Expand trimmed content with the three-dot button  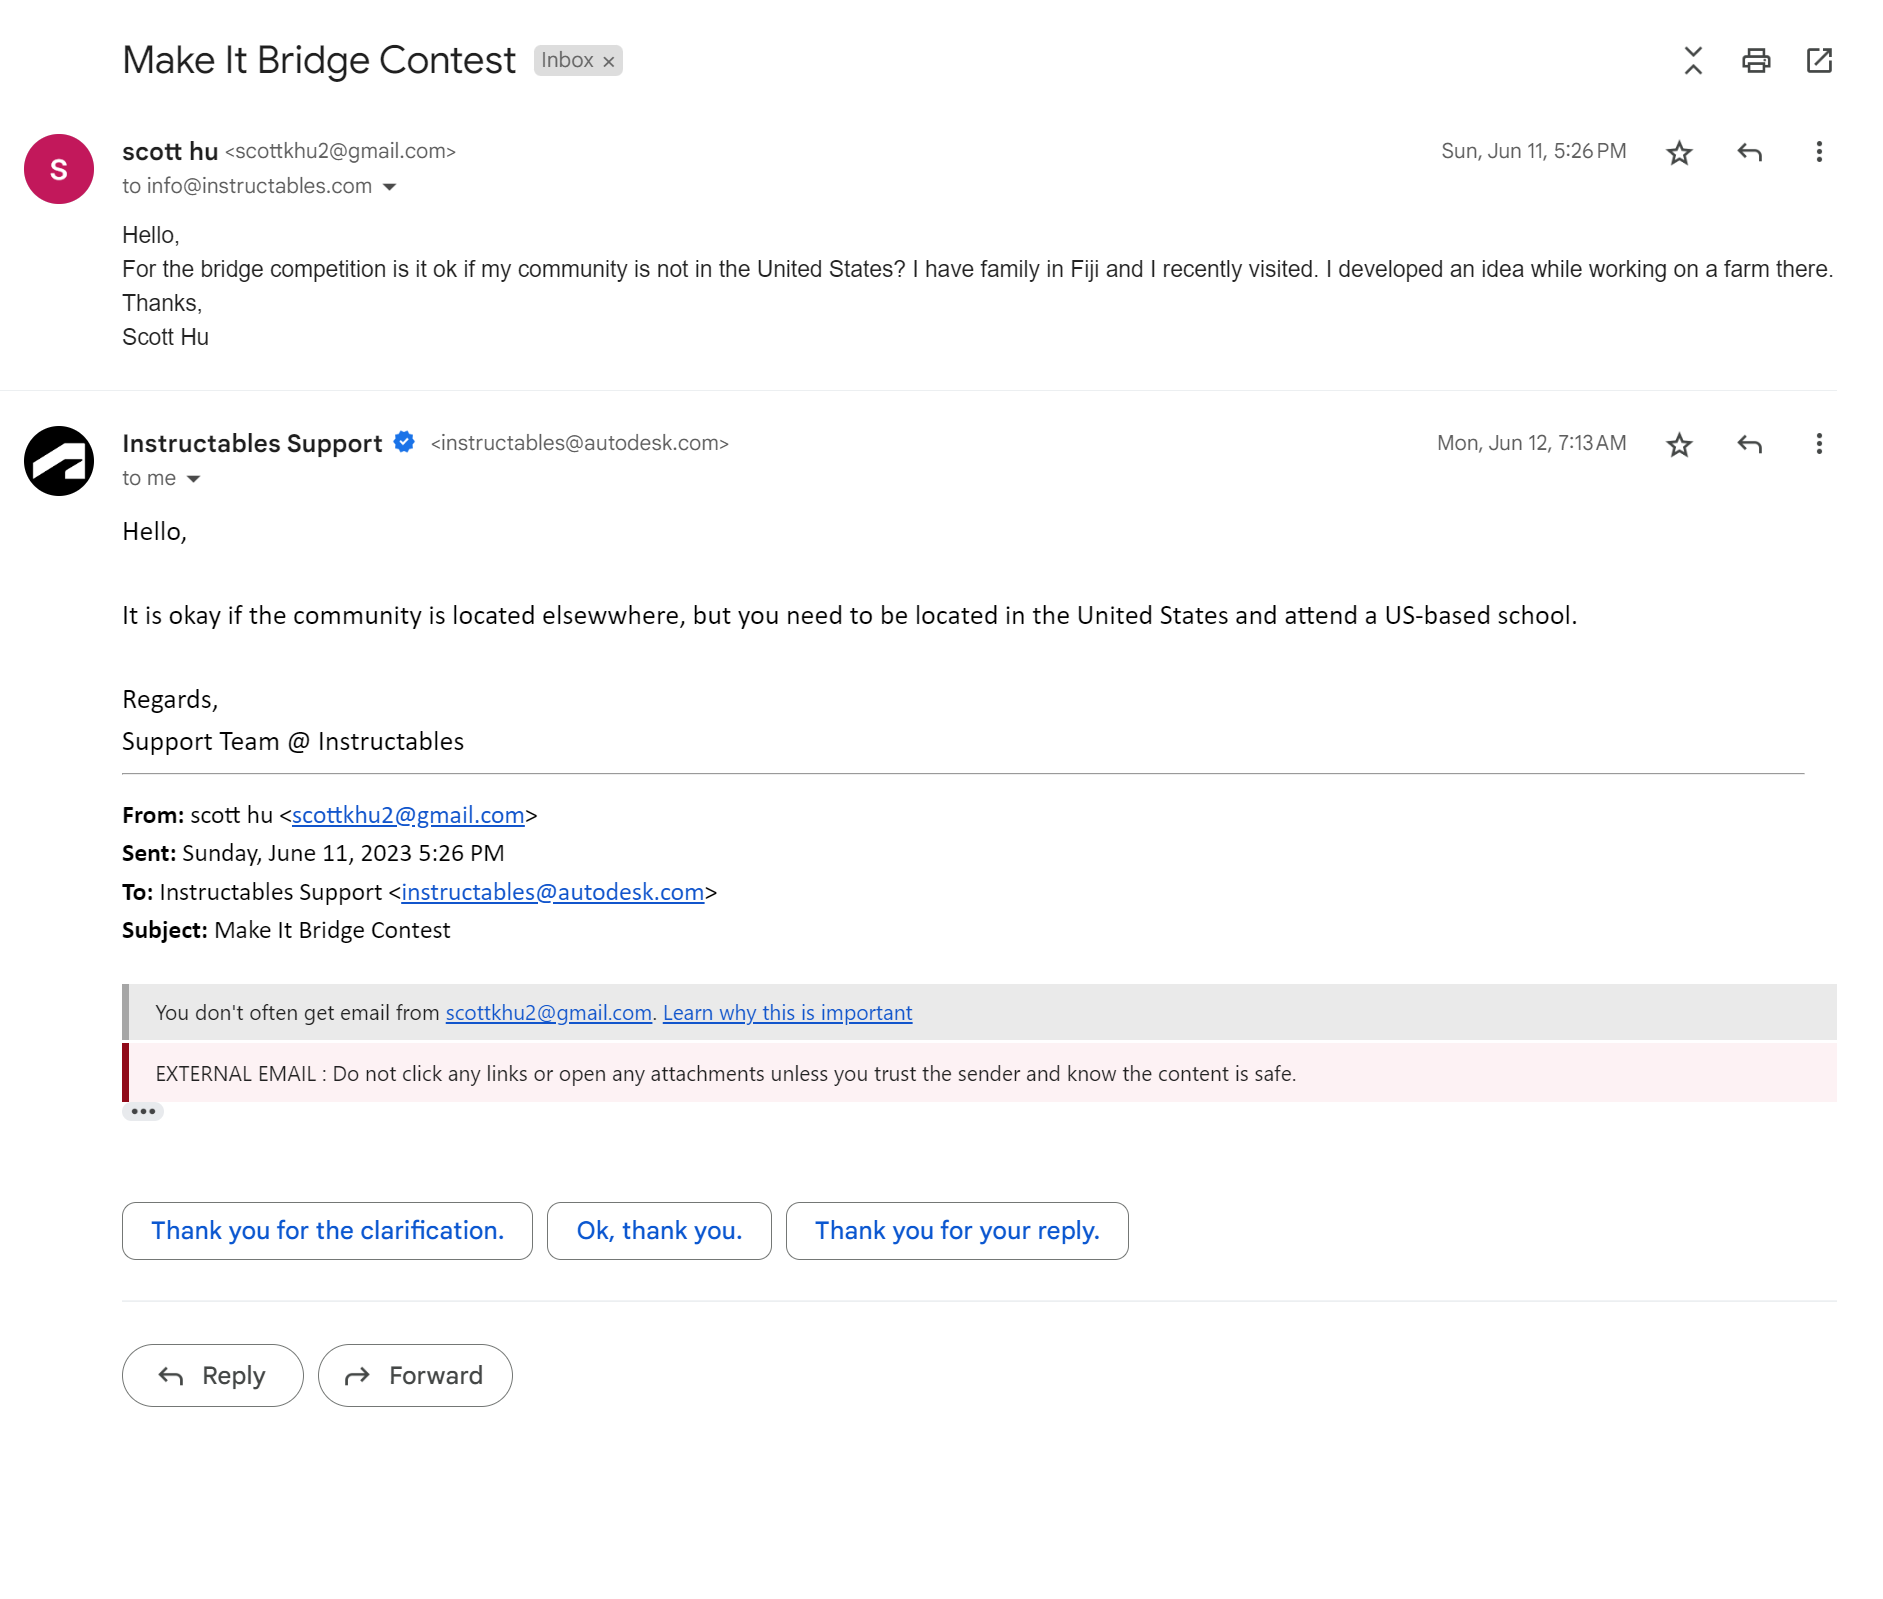click(143, 1111)
